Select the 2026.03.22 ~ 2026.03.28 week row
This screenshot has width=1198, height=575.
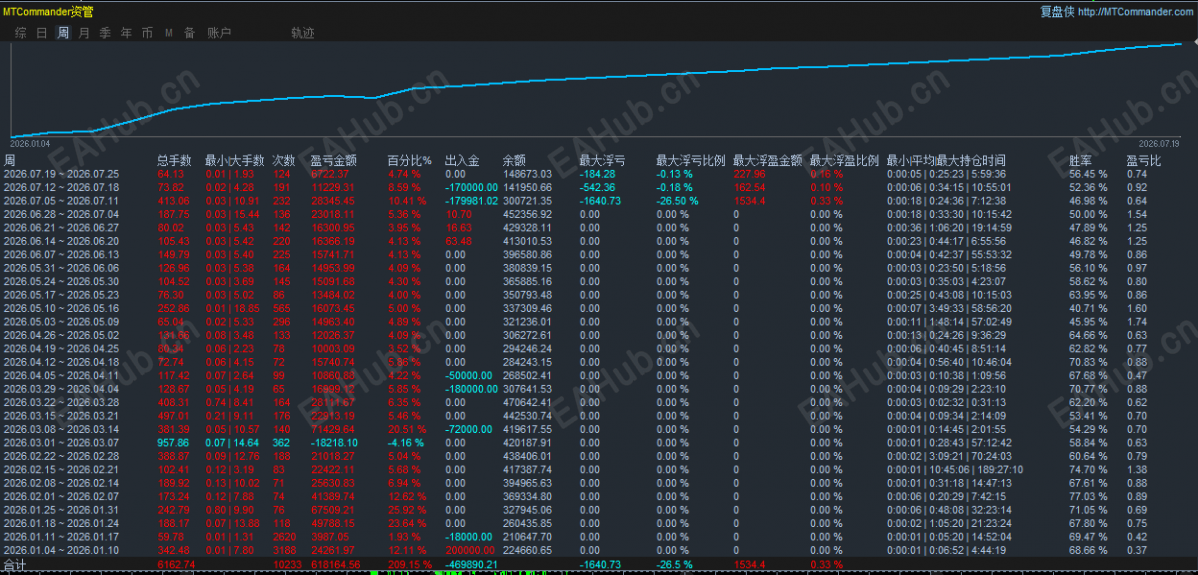tap(599, 402)
